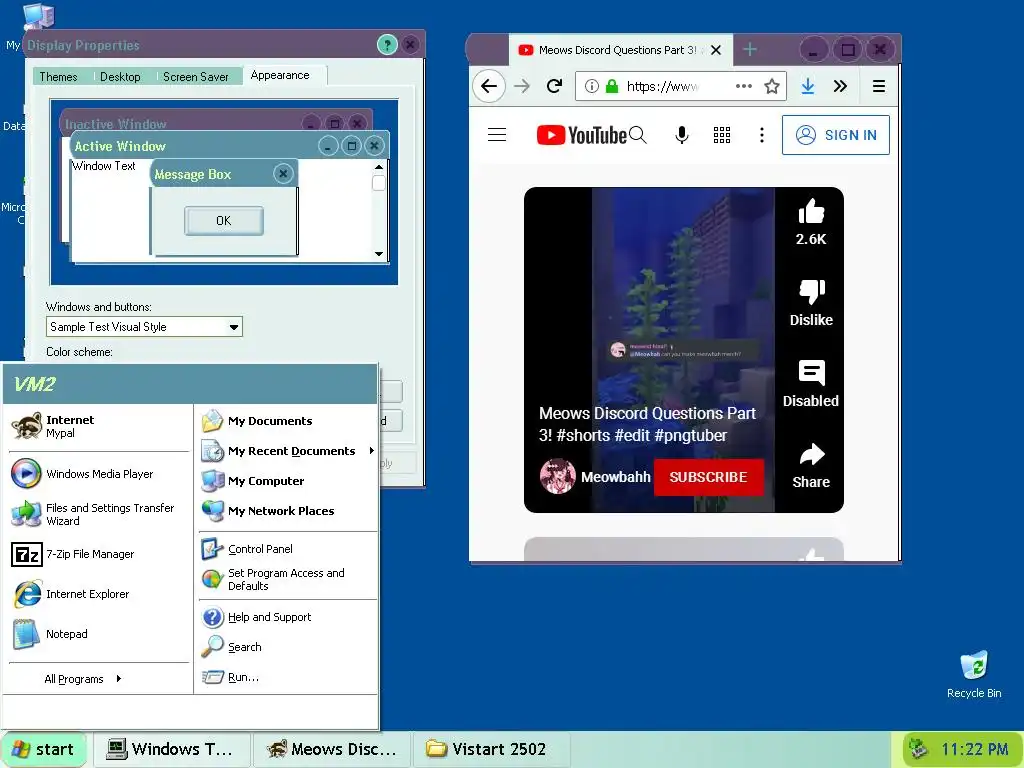Open the Run dialog entry
This screenshot has height=768, width=1024.
coord(287,677)
